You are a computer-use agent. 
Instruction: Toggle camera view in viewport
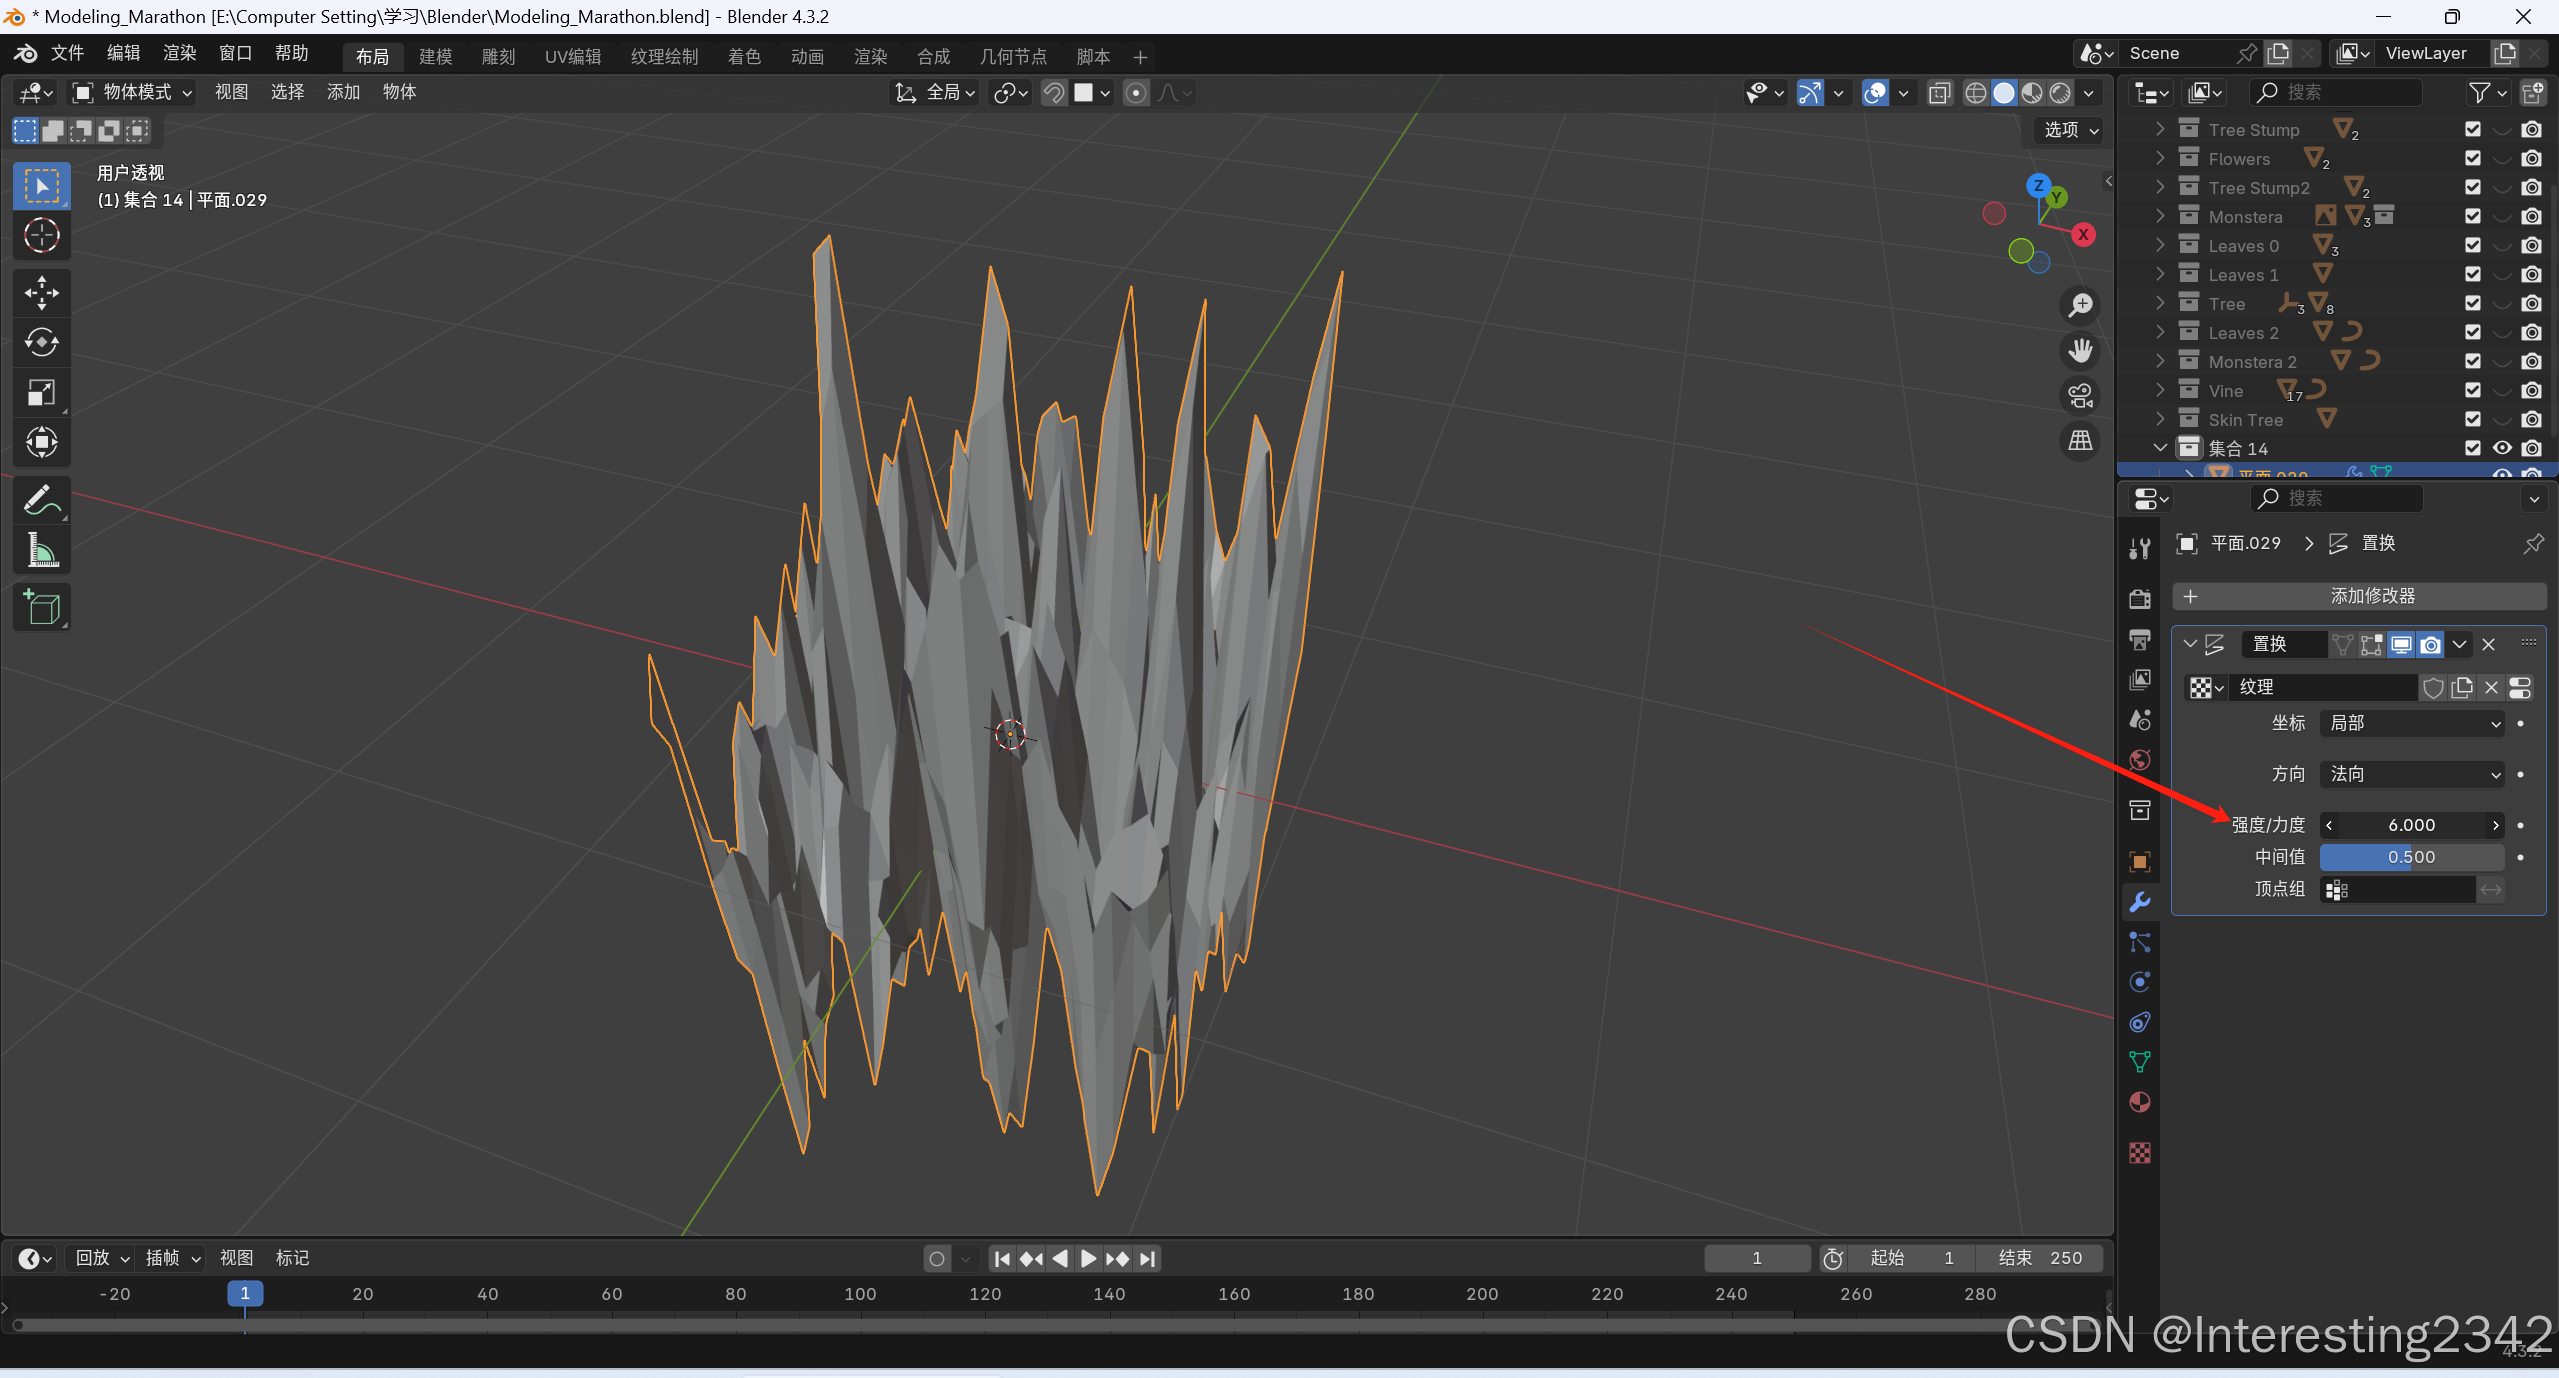tap(2081, 396)
